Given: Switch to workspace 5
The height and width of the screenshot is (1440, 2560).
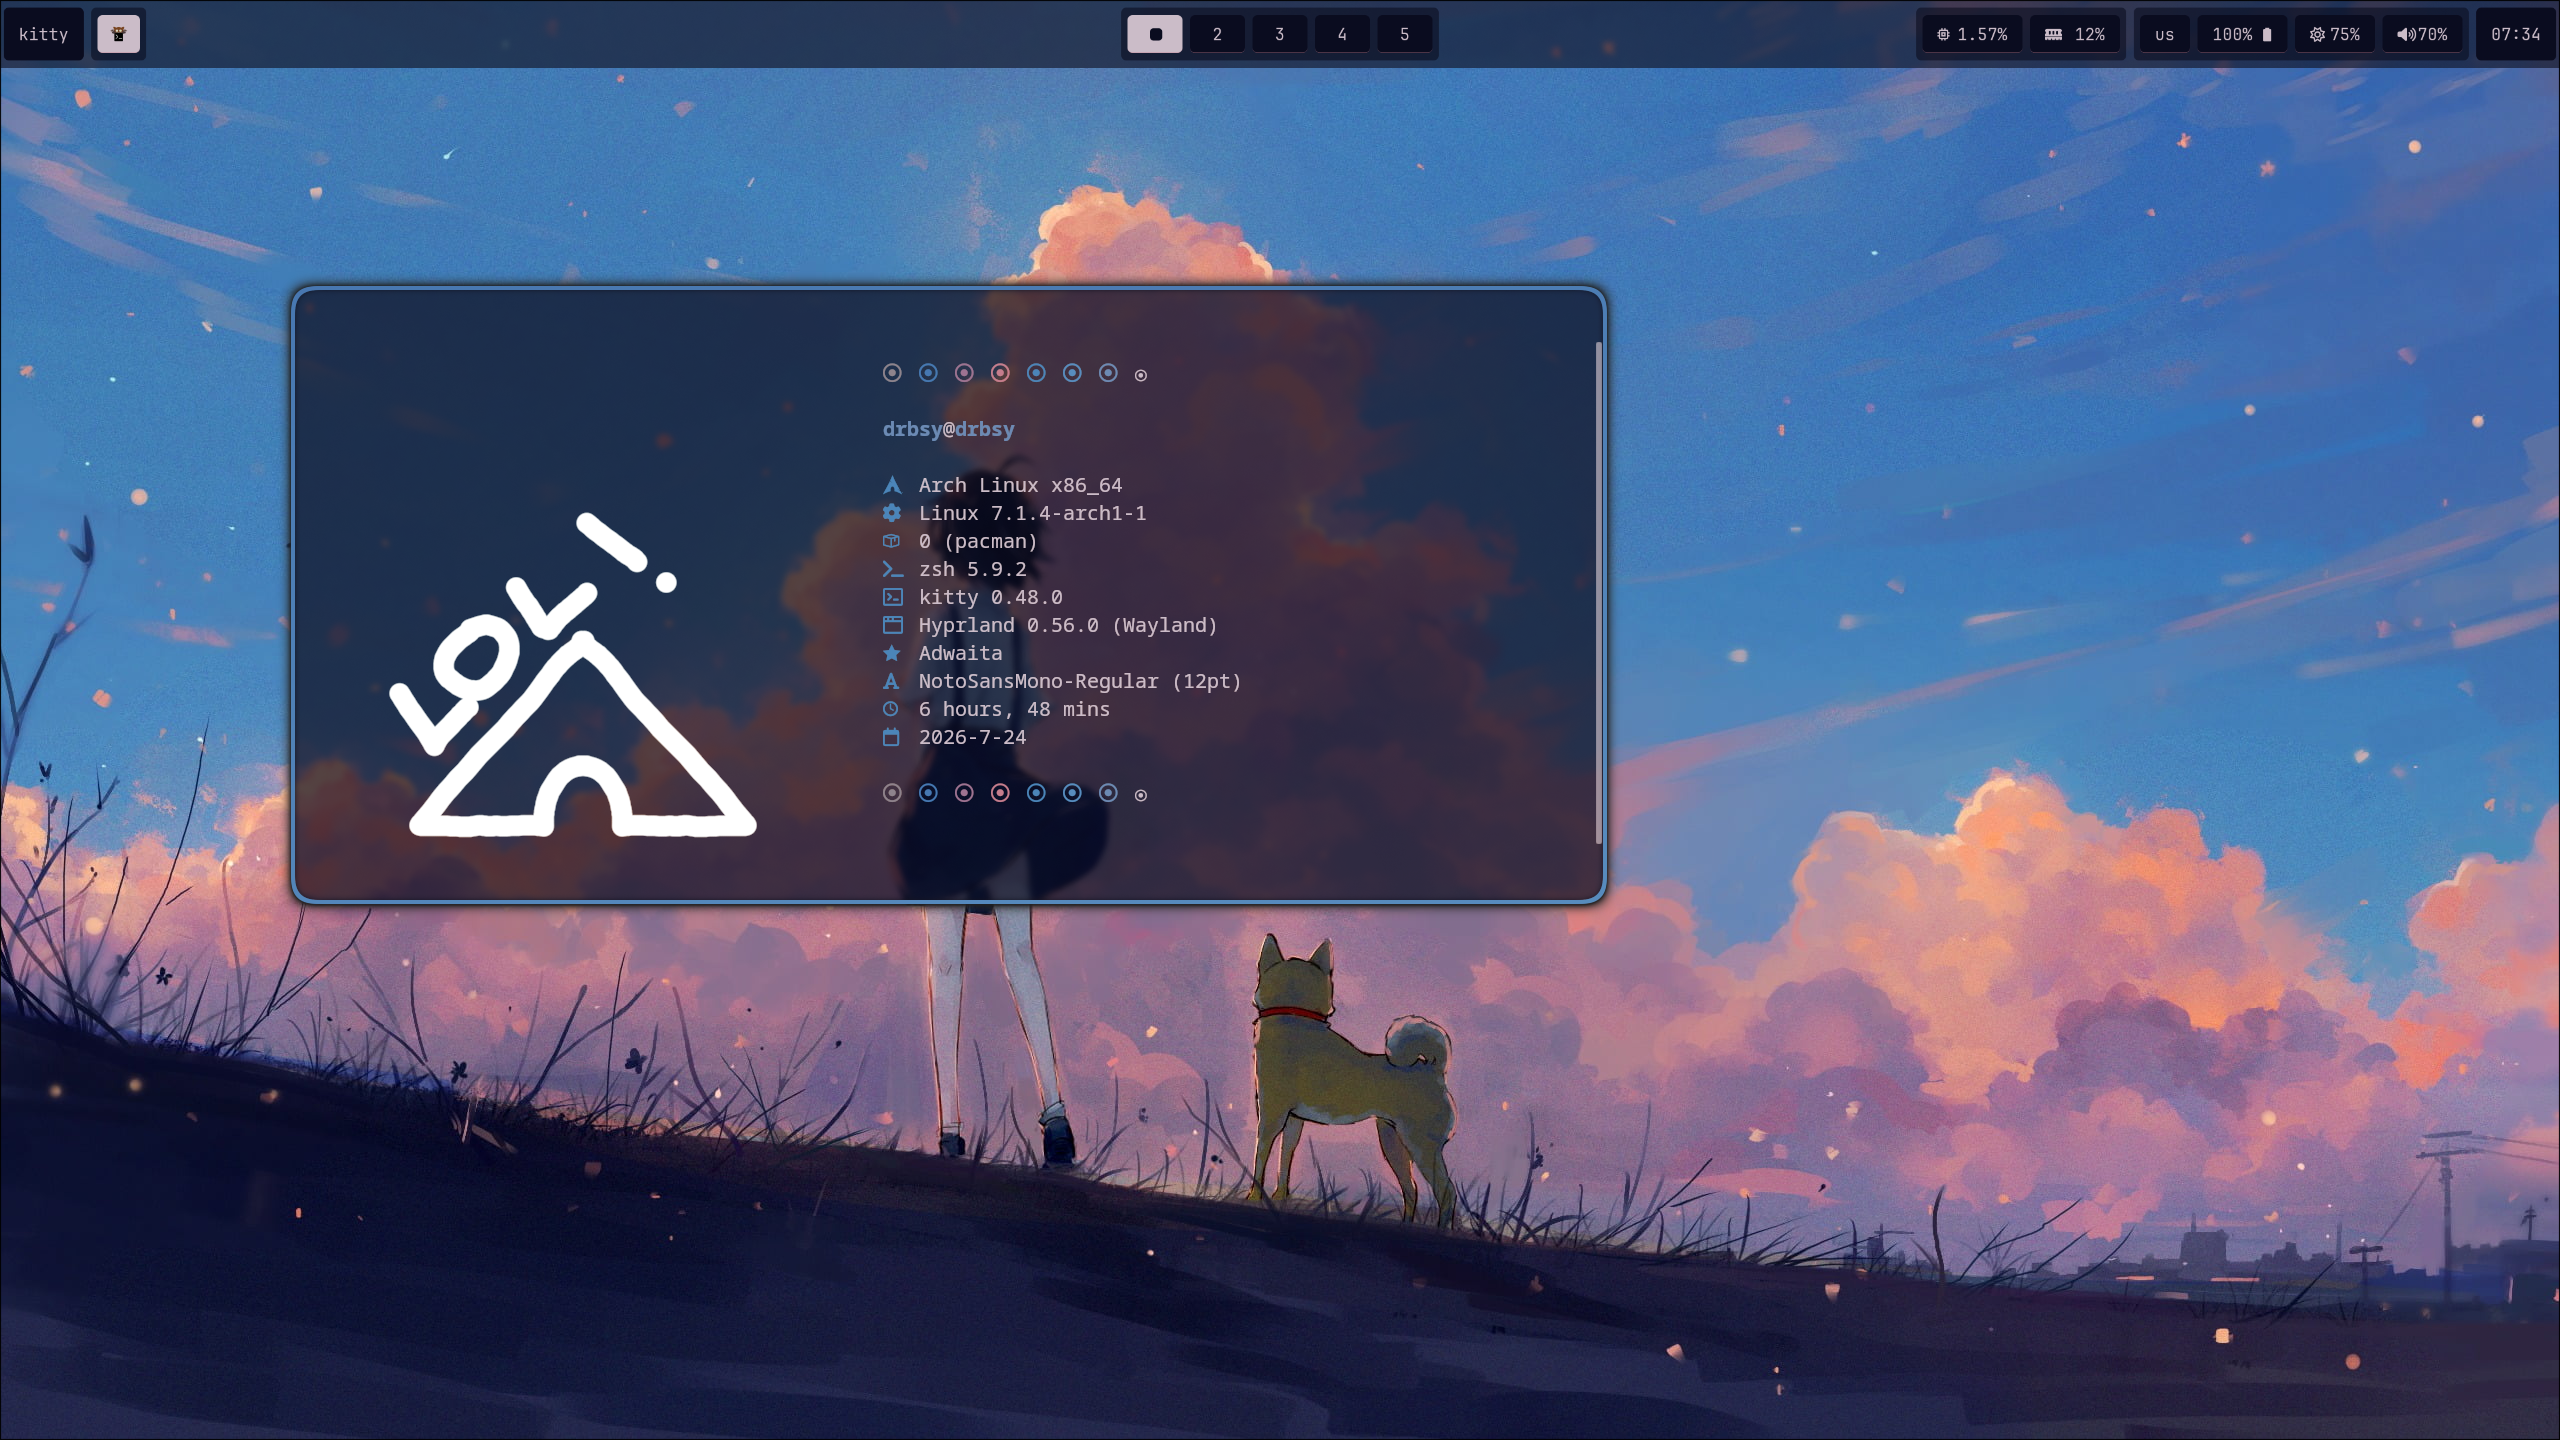Looking at the screenshot, I should tap(1404, 34).
